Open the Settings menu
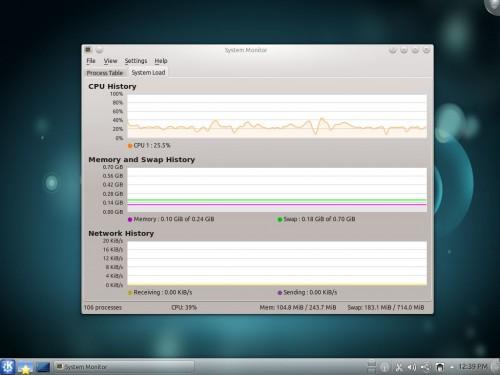500x375 pixels. (136, 61)
